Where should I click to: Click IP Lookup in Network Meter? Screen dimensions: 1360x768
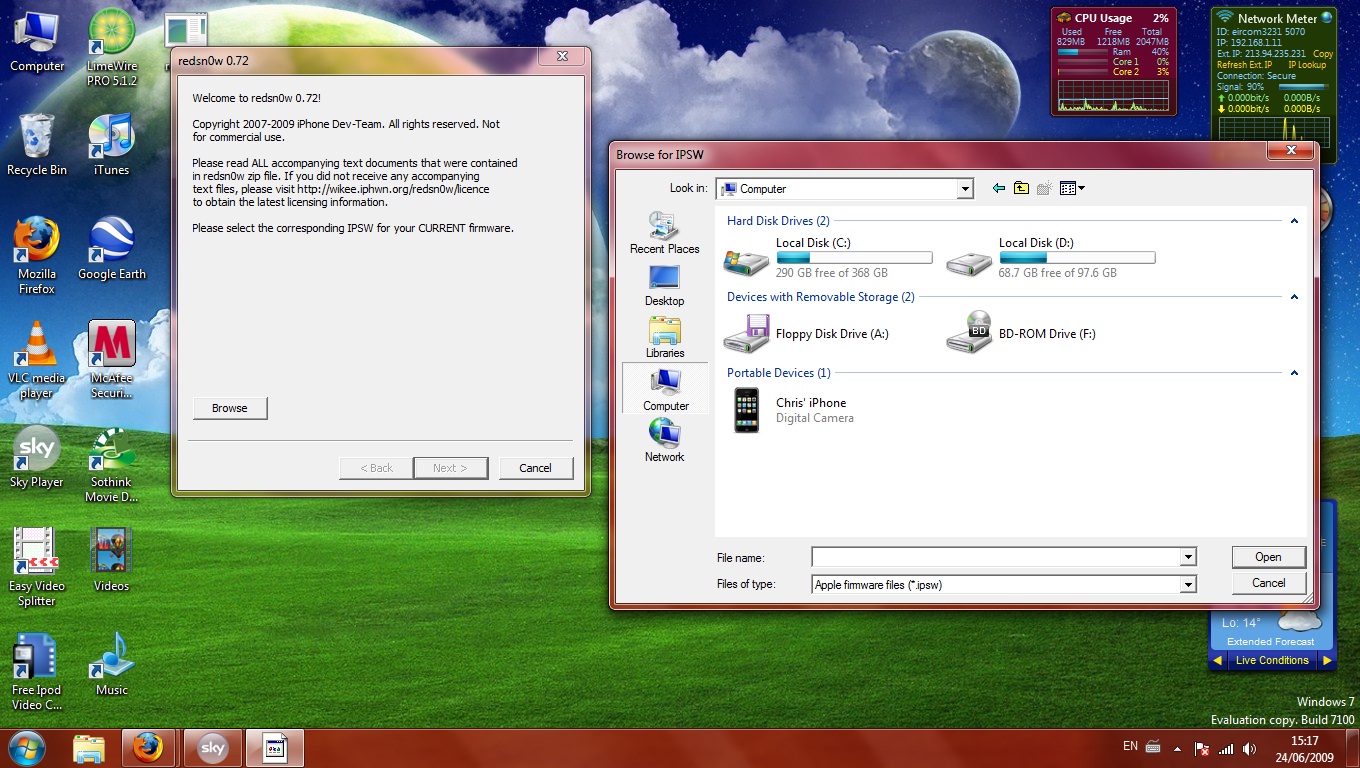coord(1307,65)
